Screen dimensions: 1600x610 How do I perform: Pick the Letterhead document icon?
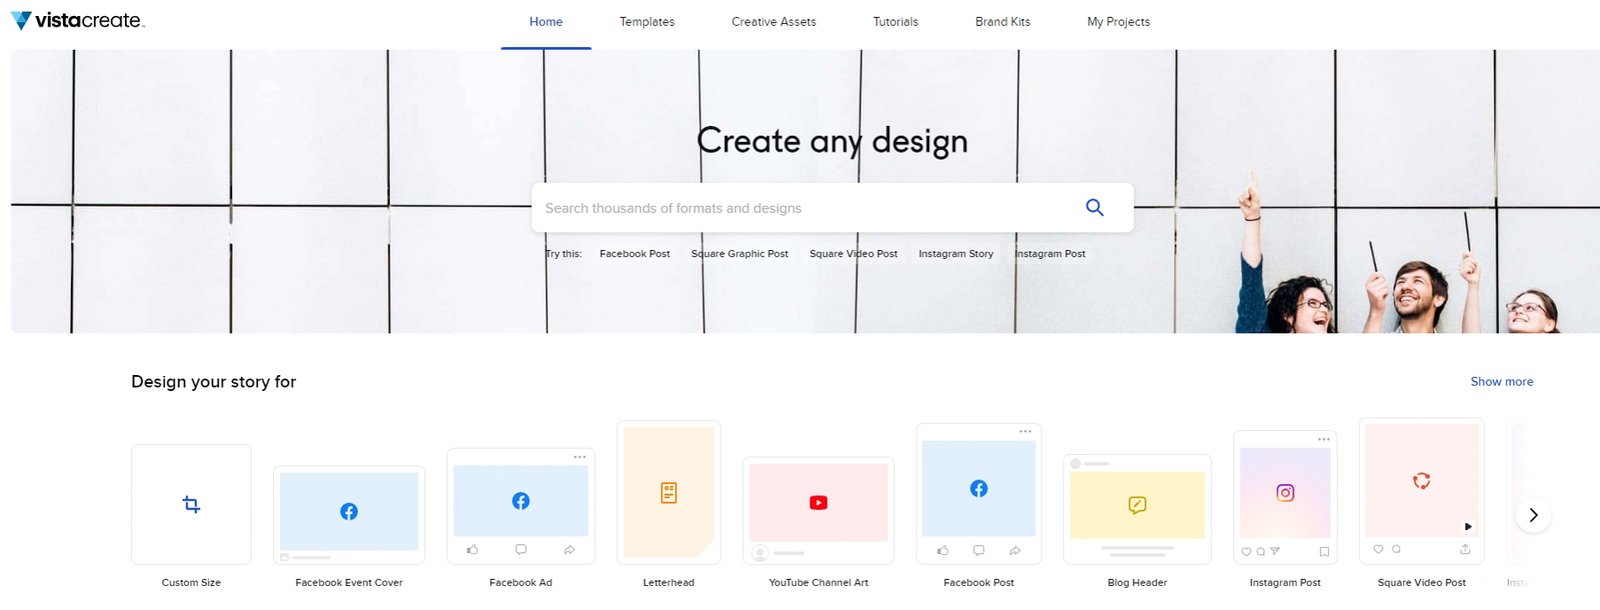click(669, 492)
